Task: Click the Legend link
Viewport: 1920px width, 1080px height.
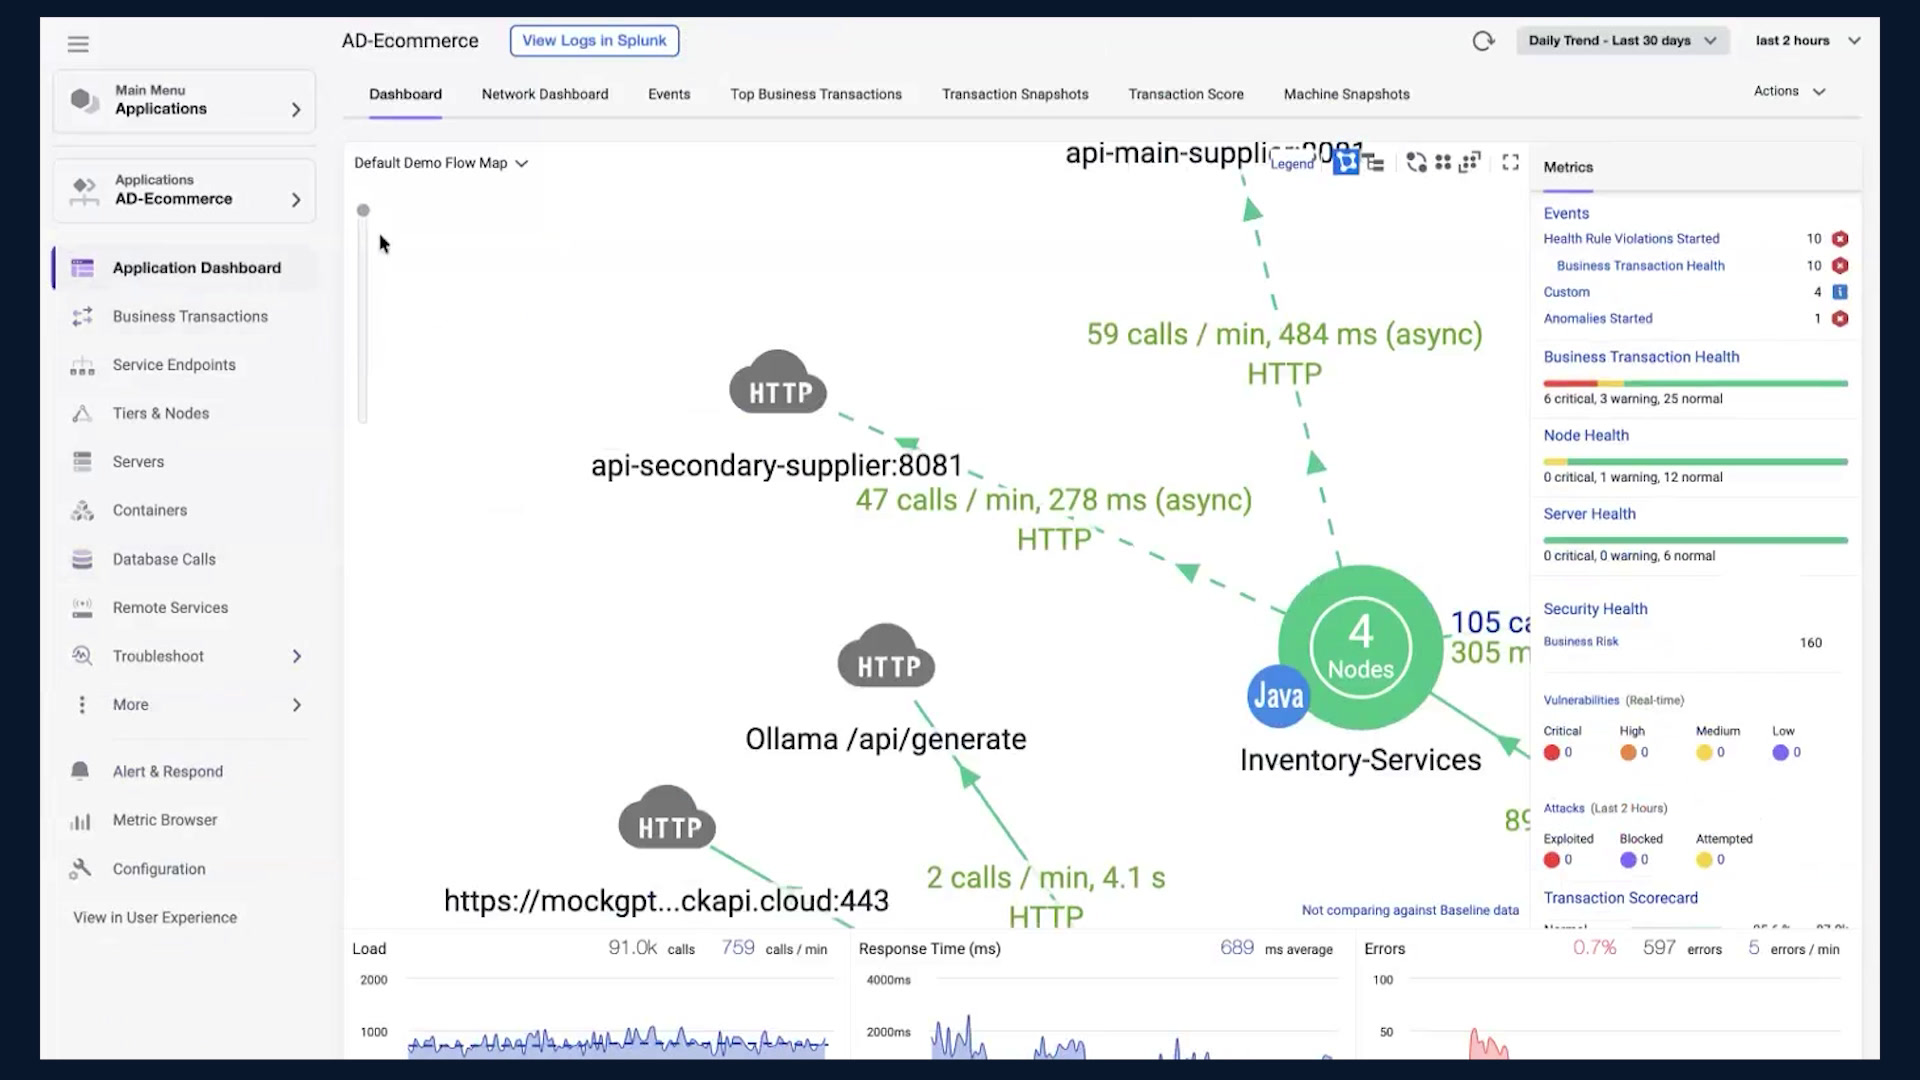Action: coord(1292,164)
